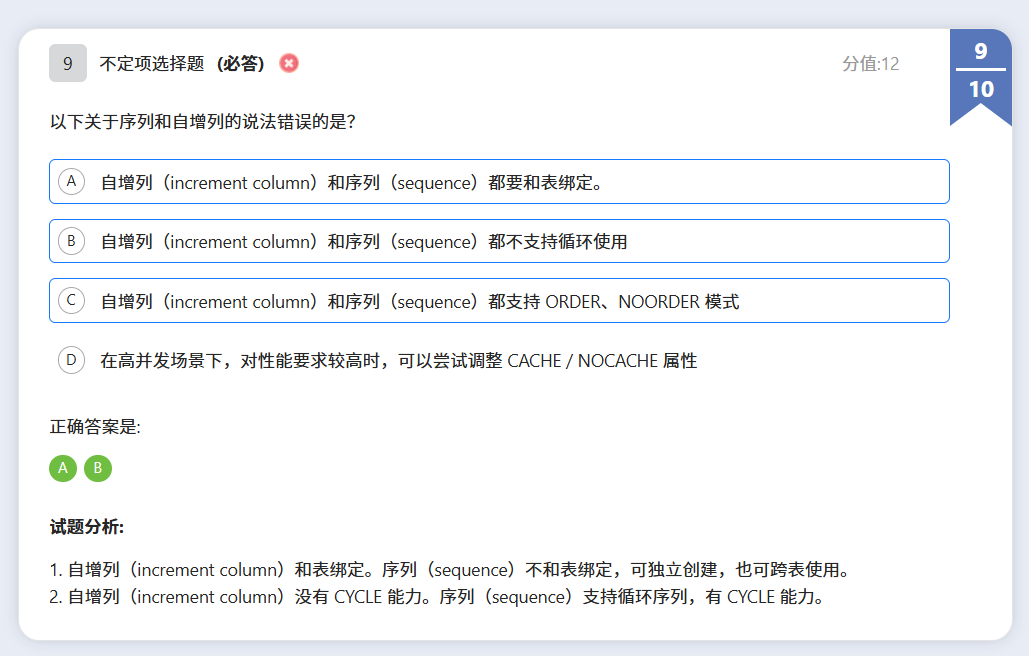Click option D text about CACHE / NOCACHE

[x=398, y=361]
